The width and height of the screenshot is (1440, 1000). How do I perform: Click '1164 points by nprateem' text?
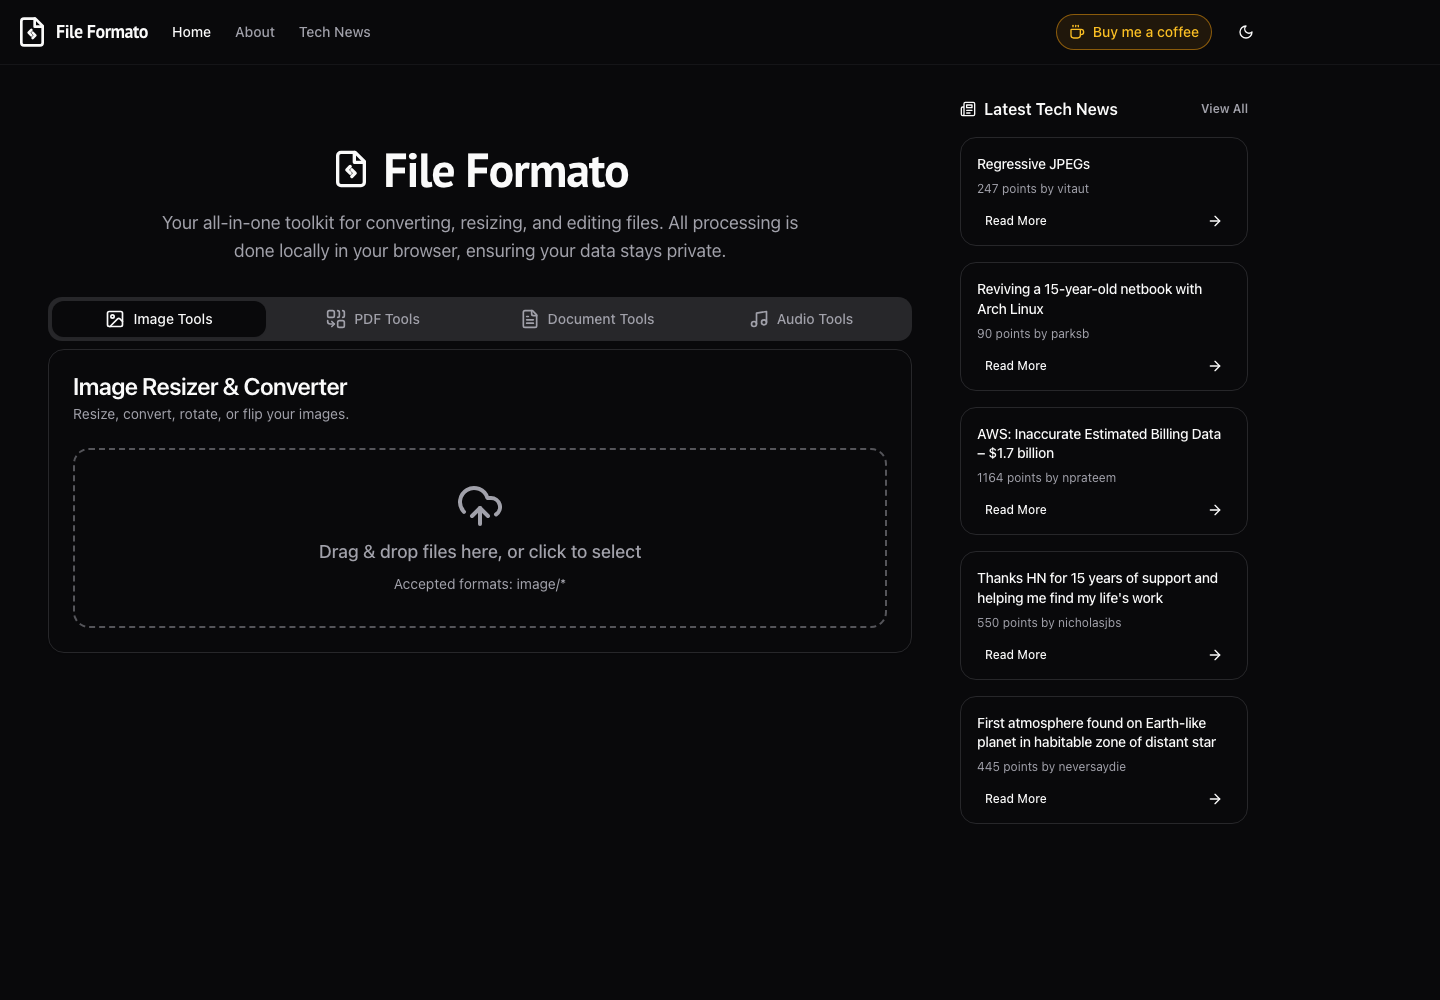pos(1046,478)
